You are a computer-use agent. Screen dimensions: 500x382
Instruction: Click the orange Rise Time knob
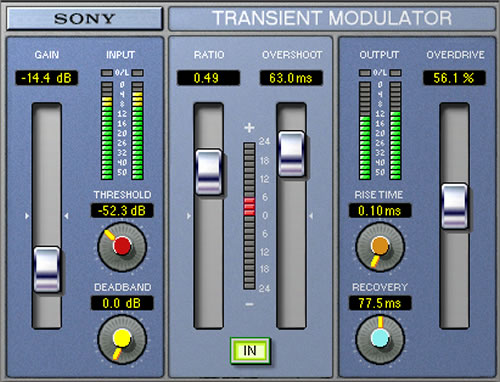coord(380,247)
